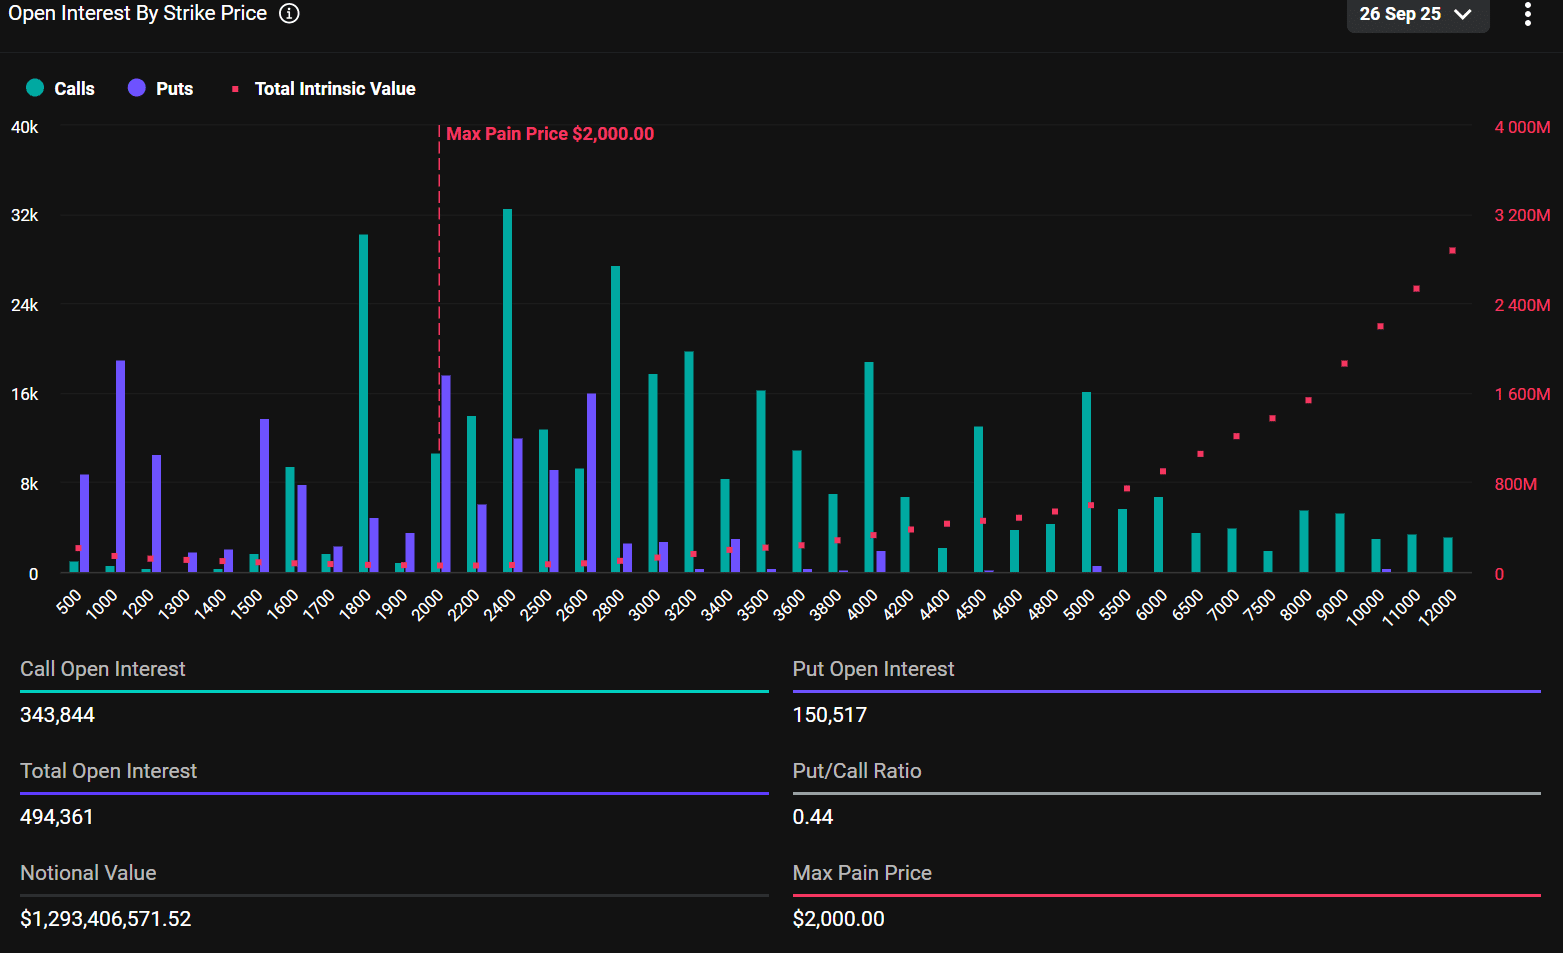This screenshot has width=1563, height=953.
Task: Click the intrinsic value point at 12000 strike
Action: coord(1452,251)
